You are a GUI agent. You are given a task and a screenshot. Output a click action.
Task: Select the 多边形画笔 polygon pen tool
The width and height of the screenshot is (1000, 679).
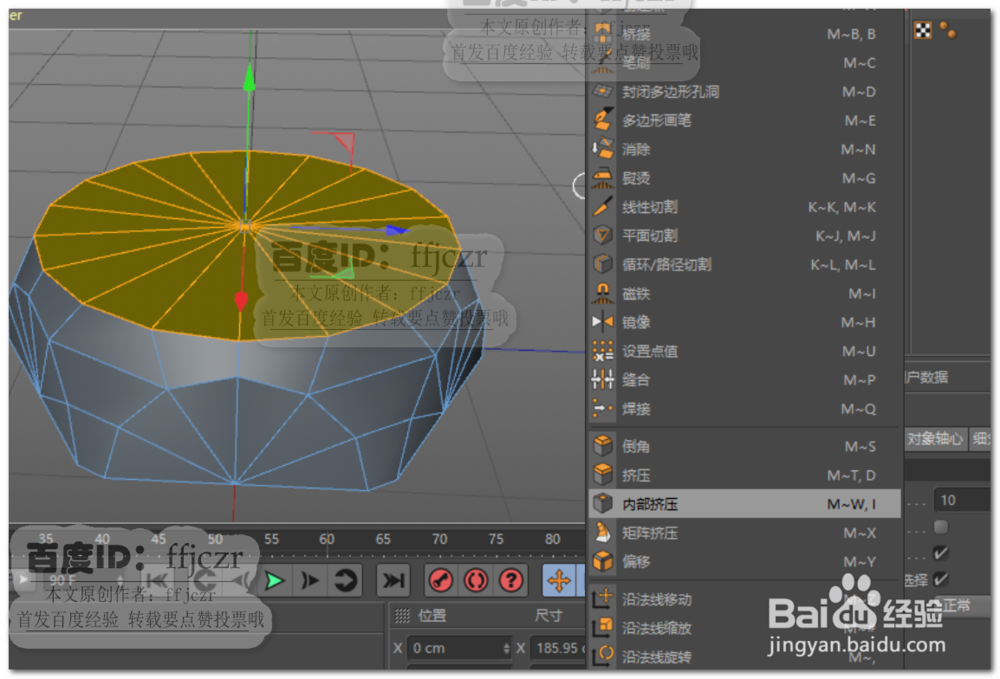click(744, 120)
